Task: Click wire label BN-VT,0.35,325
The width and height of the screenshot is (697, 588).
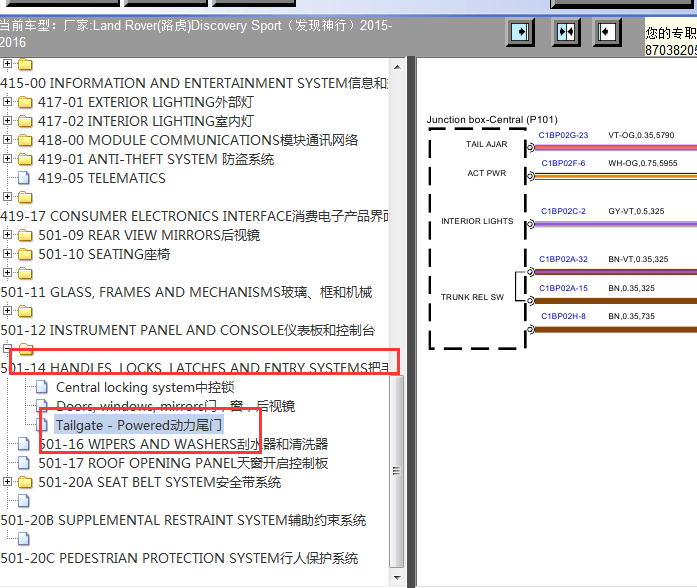Action: 638,259
